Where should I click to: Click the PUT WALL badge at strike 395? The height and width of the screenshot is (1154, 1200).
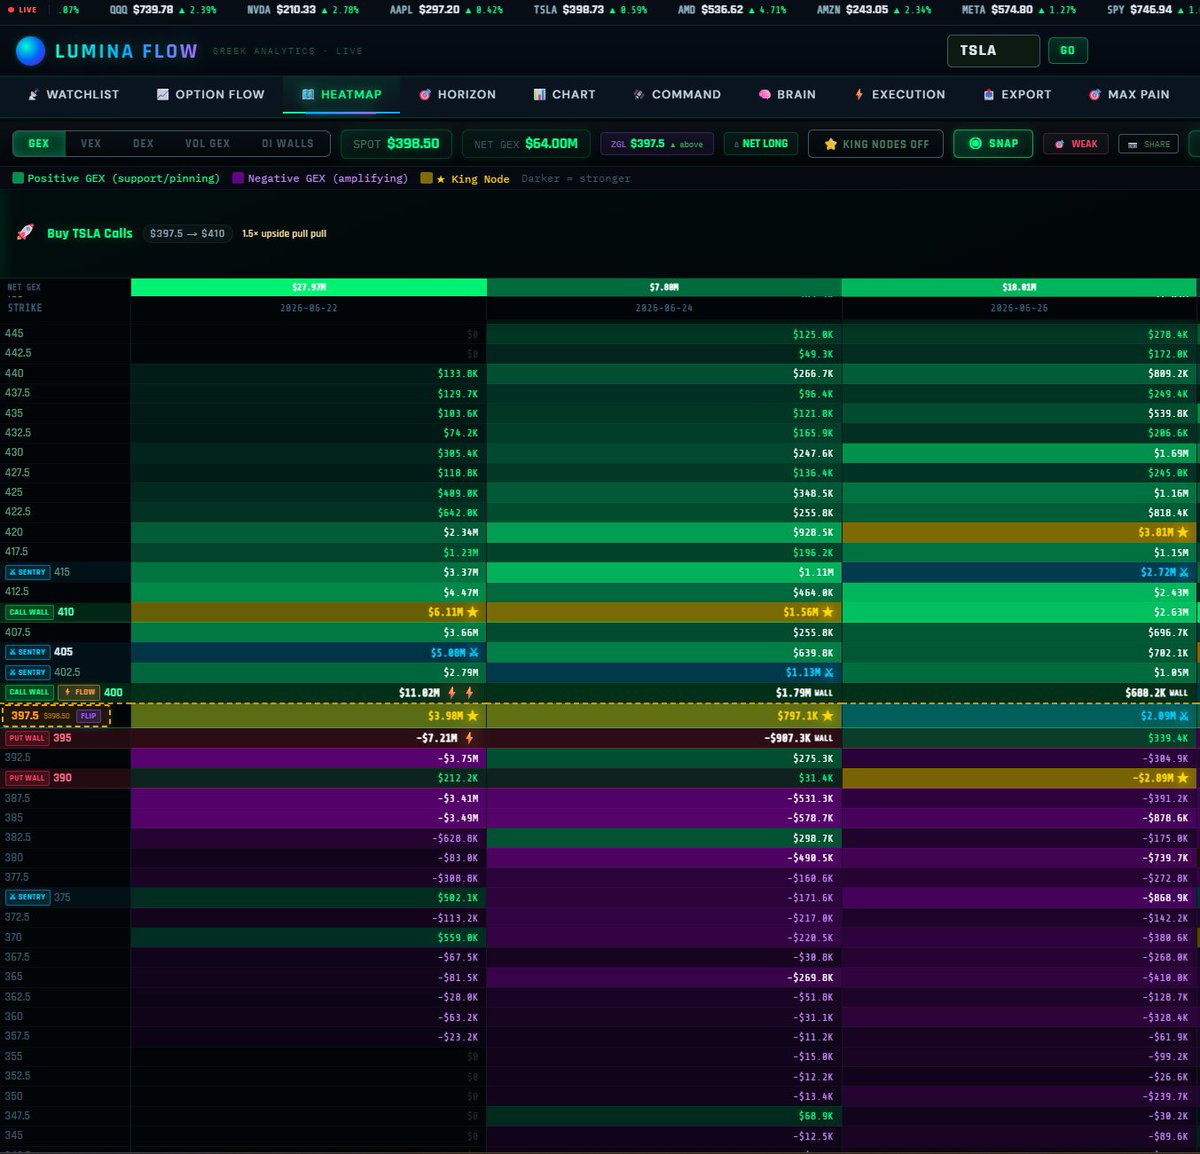(x=27, y=738)
